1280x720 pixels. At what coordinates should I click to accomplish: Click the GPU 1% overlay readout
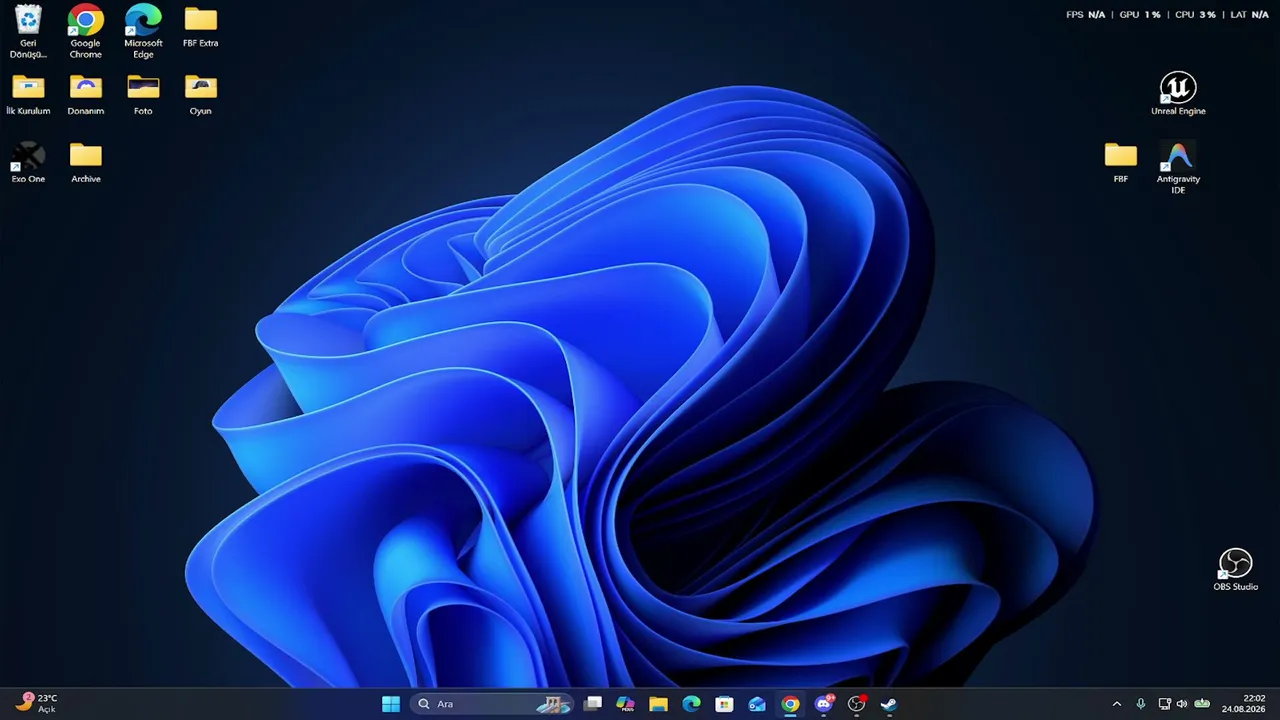pyautogui.click(x=1140, y=15)
